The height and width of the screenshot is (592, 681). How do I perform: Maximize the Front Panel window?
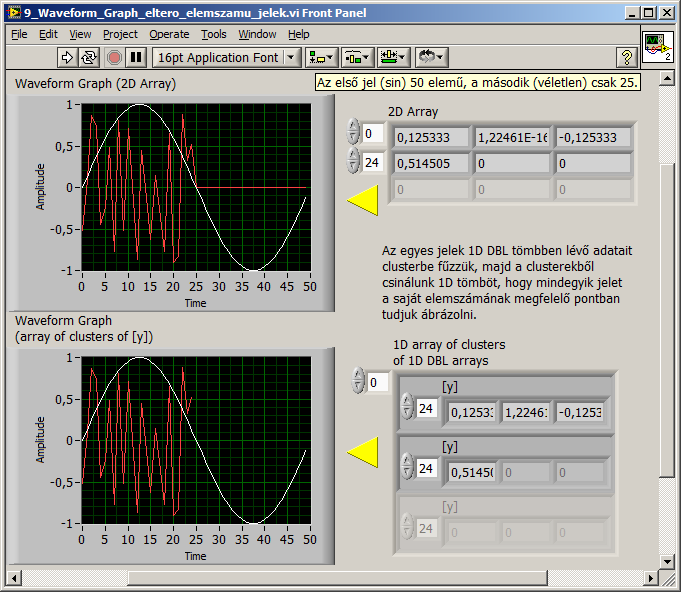[x=648, y=13]
